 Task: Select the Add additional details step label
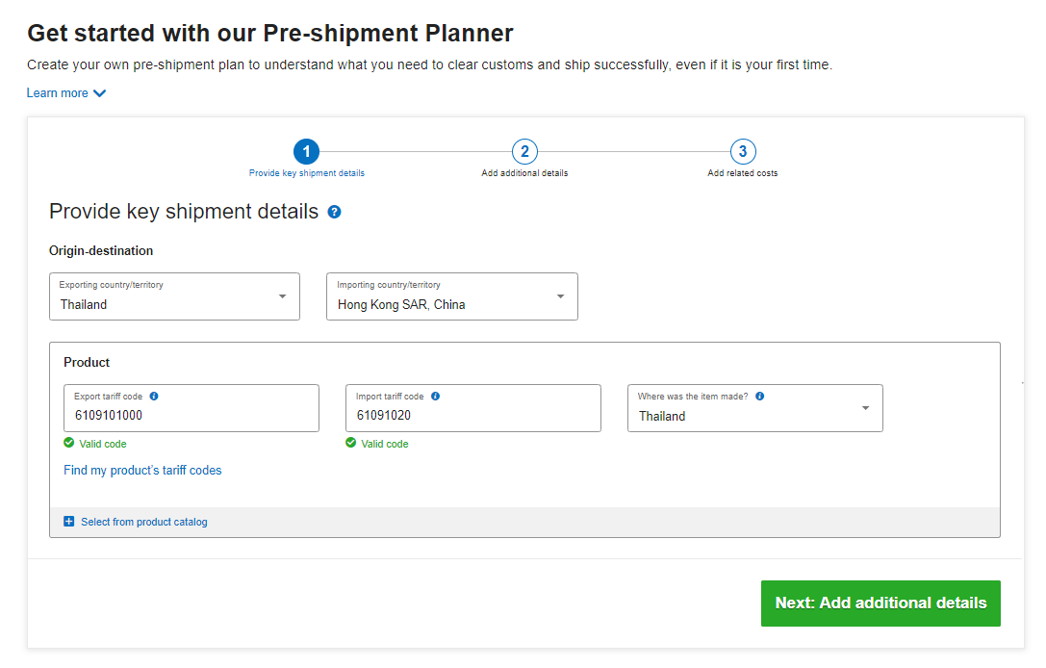pyautogui.click(x=524, y=173)
